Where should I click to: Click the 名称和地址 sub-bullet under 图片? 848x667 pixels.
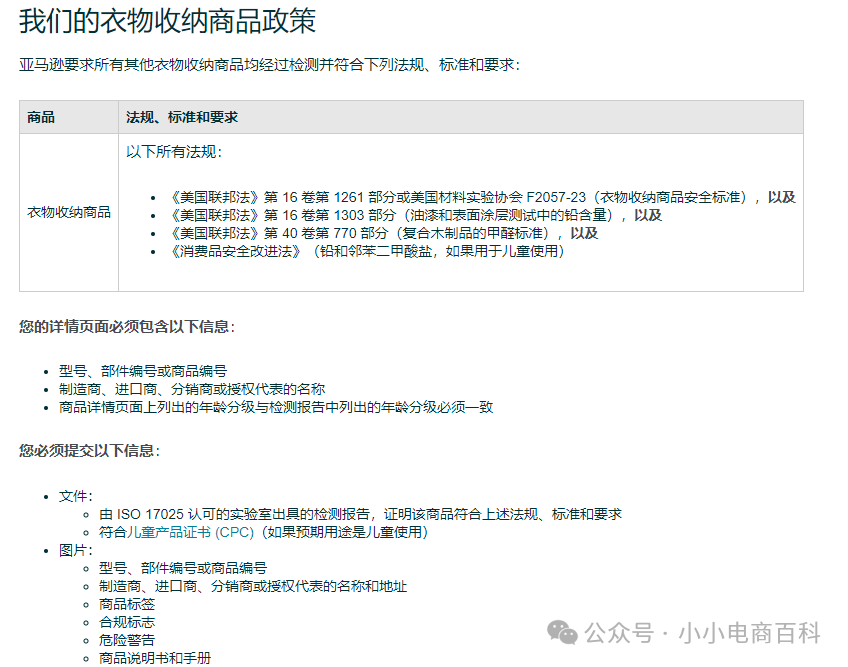point(253,586)
